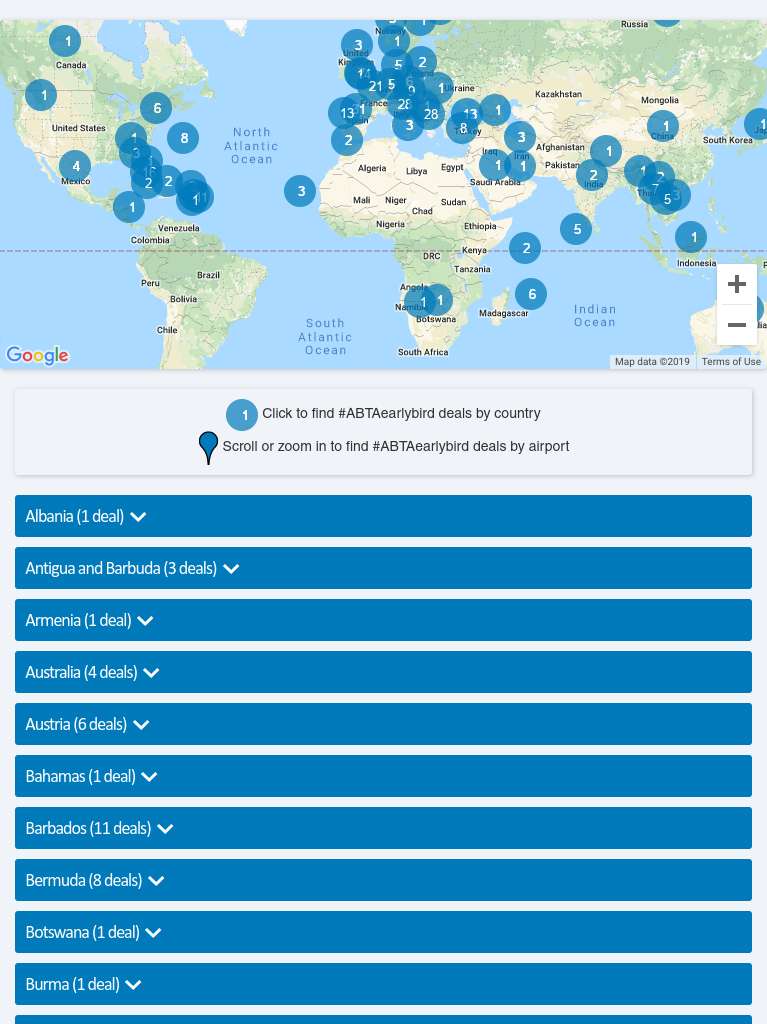This screenshot has height=1024, width=767.
Task: Click the cluster showing 2 over India
Action: [593, 175]
